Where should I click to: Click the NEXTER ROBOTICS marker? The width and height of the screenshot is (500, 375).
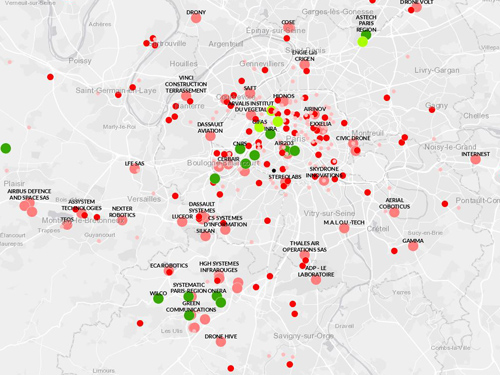[122, 220]
